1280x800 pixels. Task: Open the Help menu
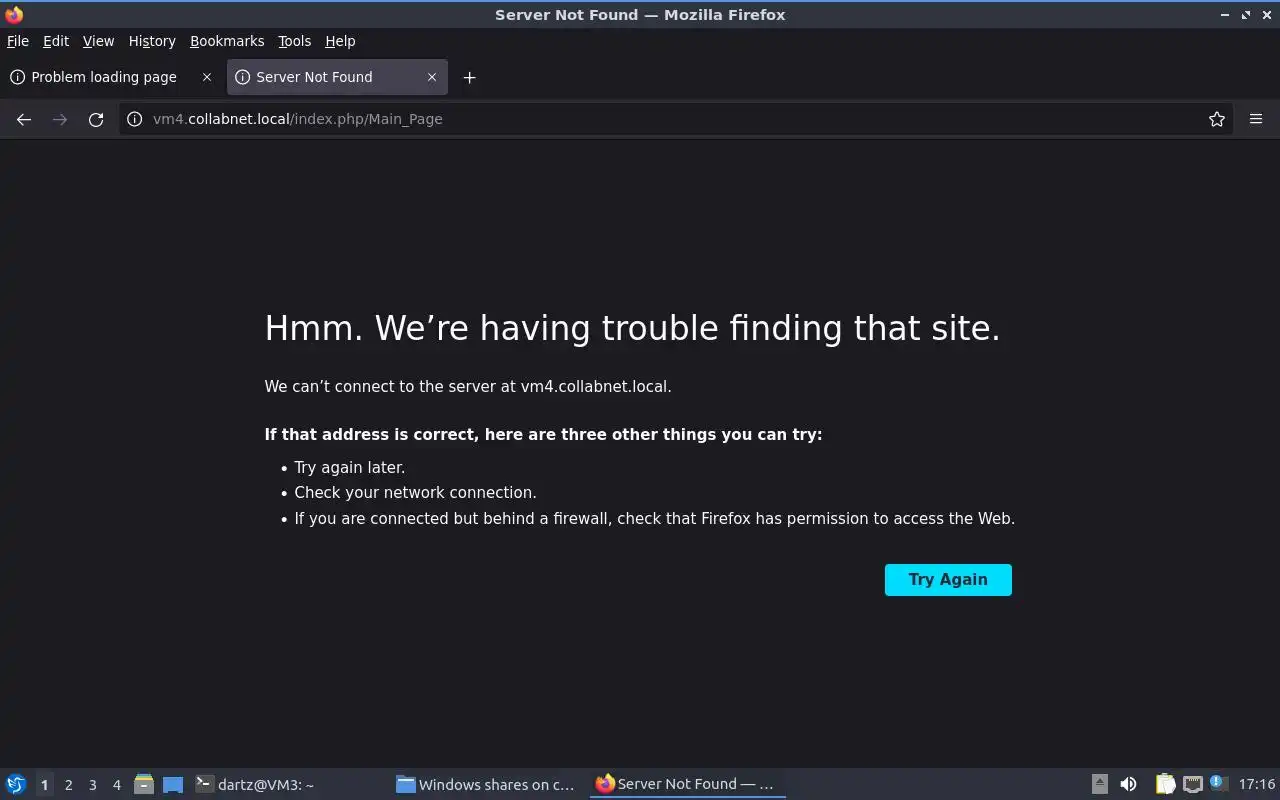340,41
